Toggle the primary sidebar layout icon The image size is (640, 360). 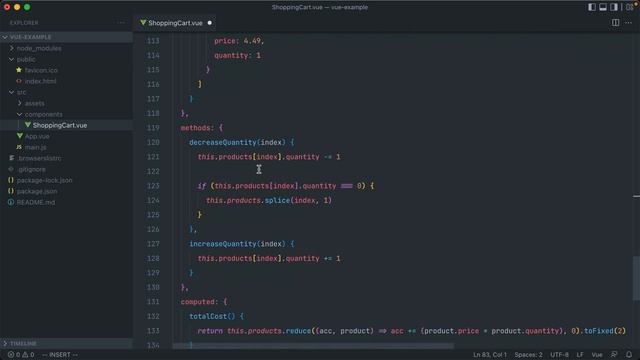pyautogui.click(x=591, y=7)
